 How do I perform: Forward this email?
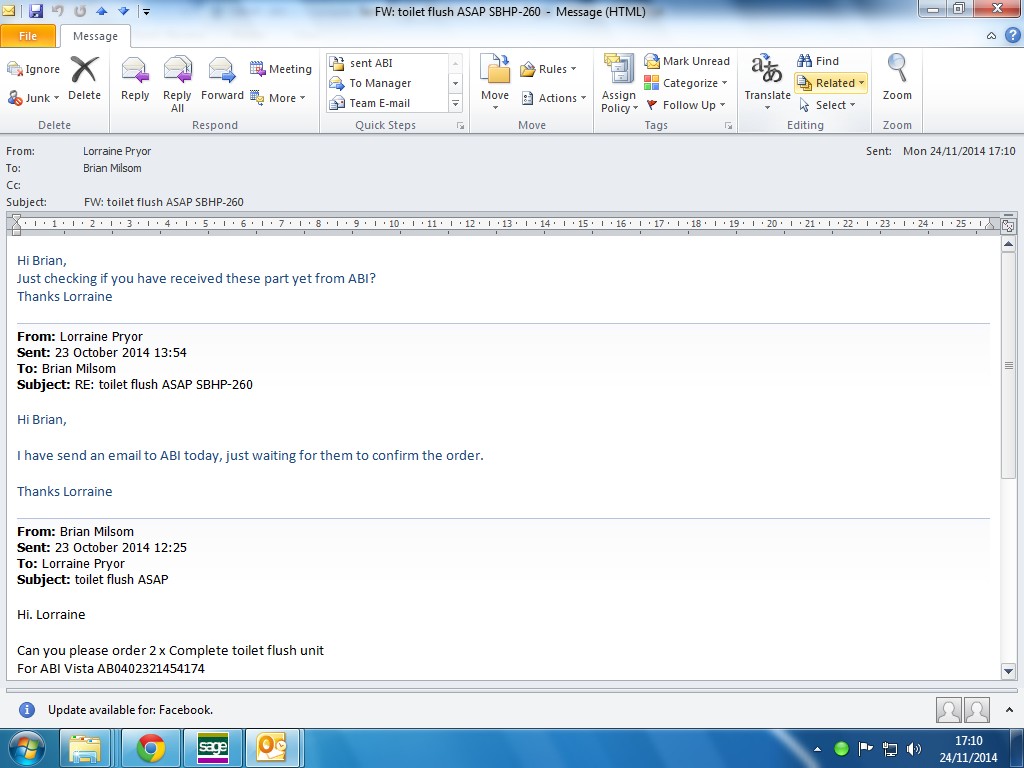click(x=222, y=78)
